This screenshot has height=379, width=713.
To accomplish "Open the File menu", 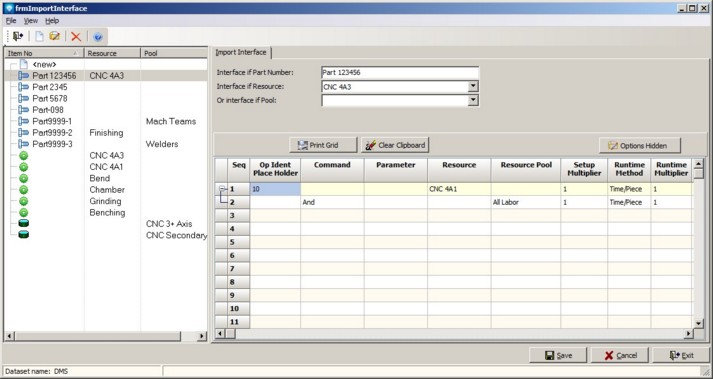I will point(11,20).
